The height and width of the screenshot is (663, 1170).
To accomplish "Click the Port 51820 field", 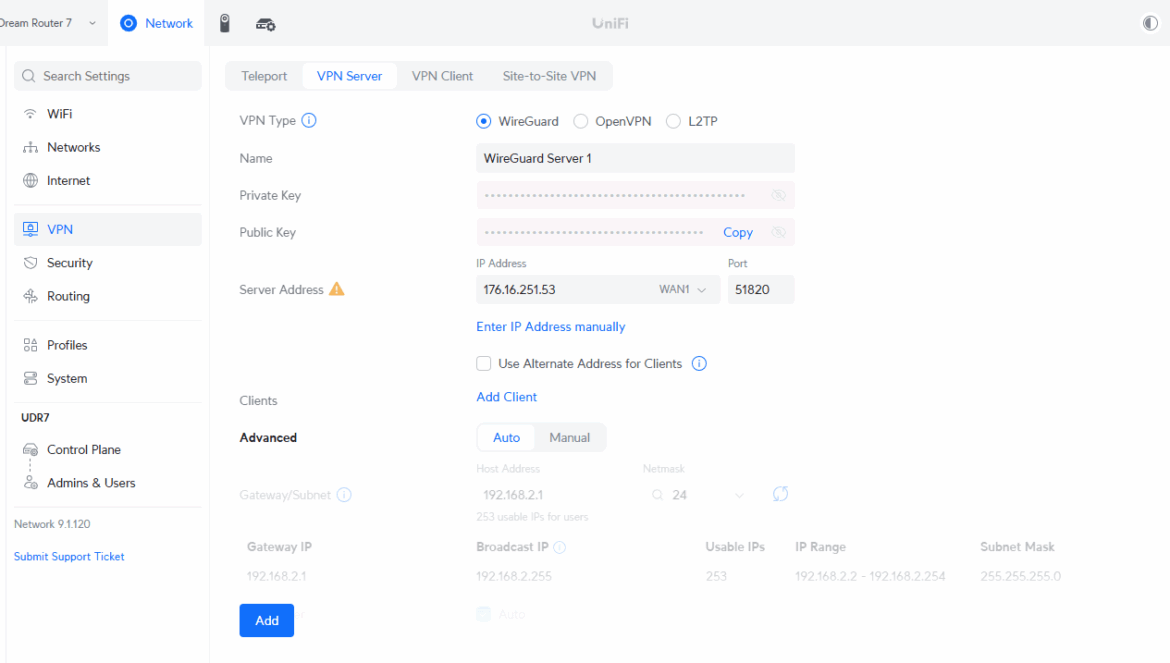I will [x=761, y=289].
